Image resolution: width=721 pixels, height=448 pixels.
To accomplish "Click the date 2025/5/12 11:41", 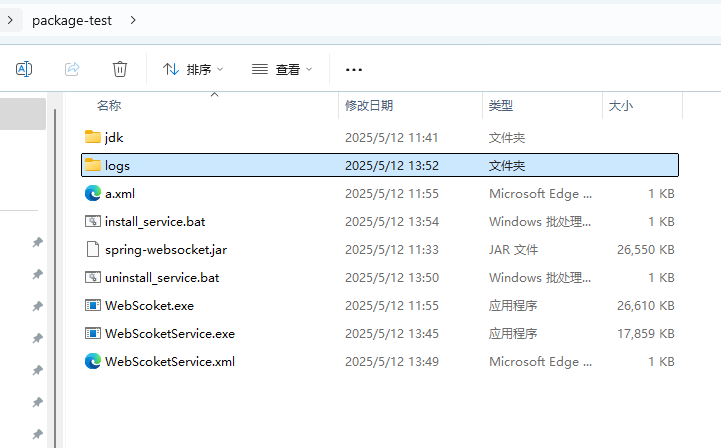I will click(392, 138).
